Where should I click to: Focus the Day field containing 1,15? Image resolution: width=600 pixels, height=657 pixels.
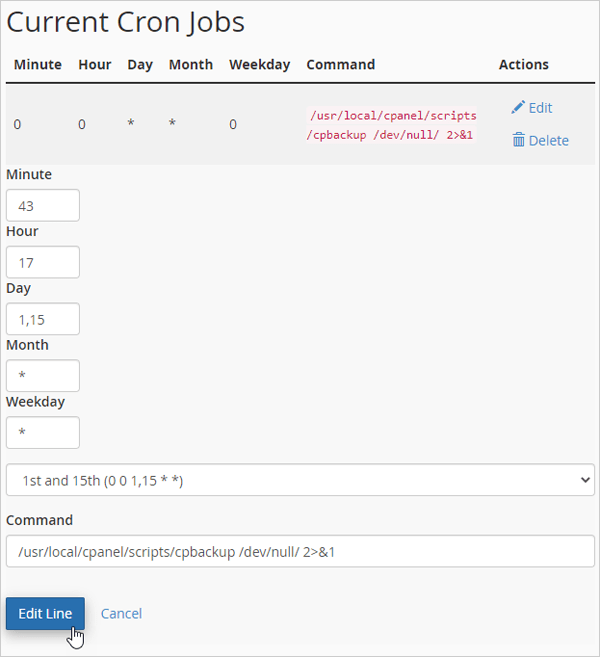[43, 319]
